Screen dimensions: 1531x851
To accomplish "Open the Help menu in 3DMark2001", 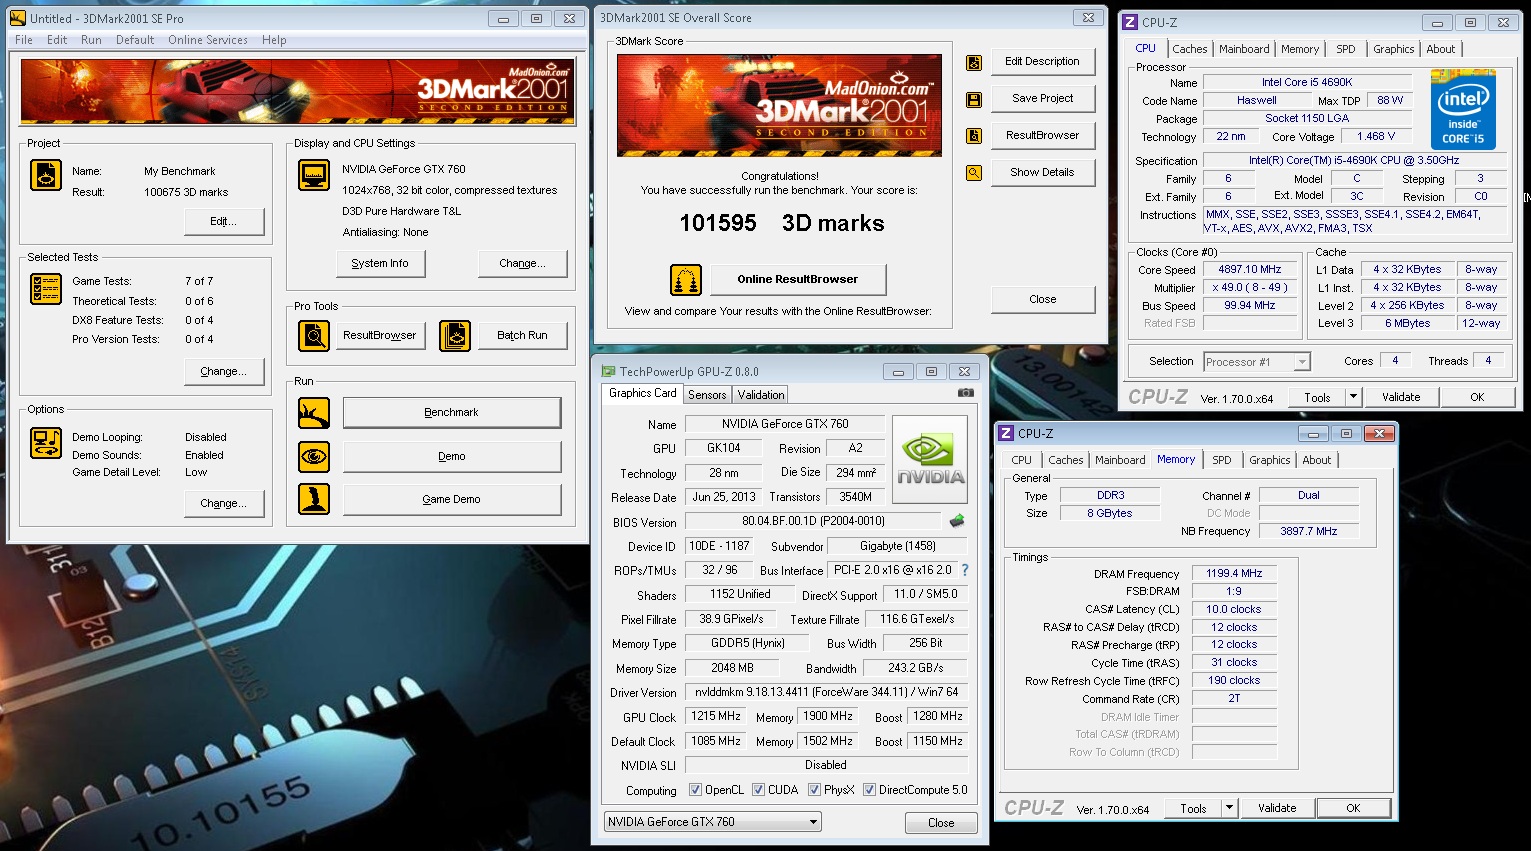I will tap(274, 40).
